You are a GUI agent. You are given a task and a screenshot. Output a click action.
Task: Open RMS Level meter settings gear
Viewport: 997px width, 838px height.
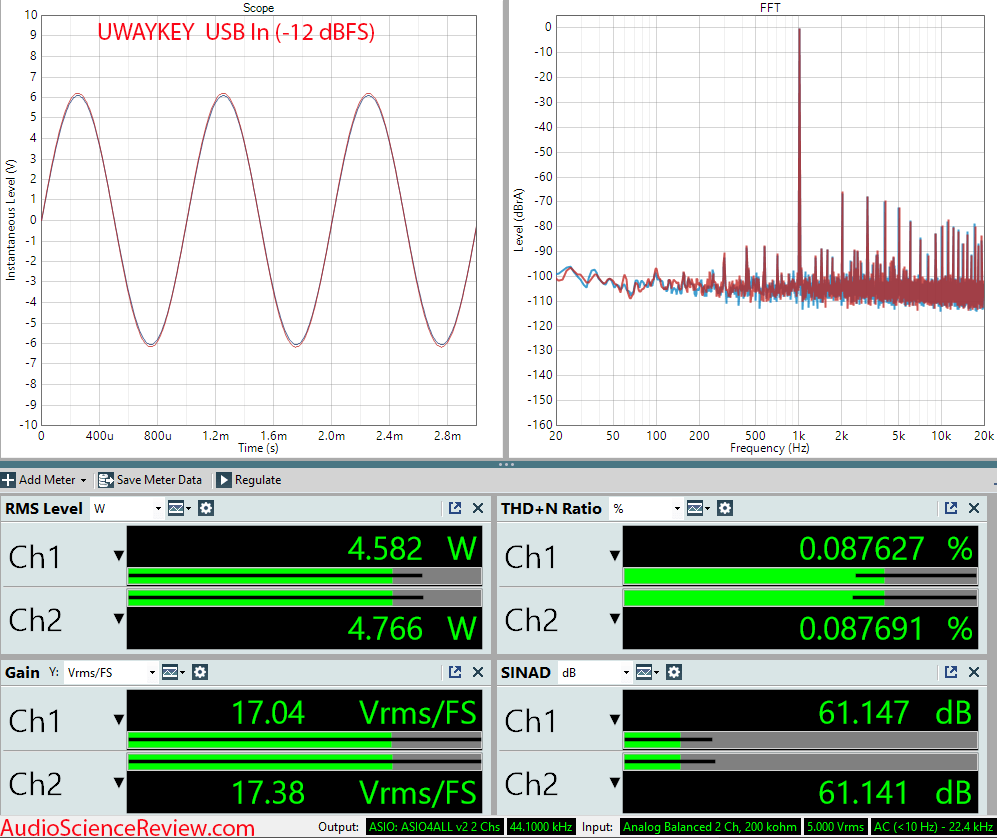pyautogui.click(x=206, y=508)
